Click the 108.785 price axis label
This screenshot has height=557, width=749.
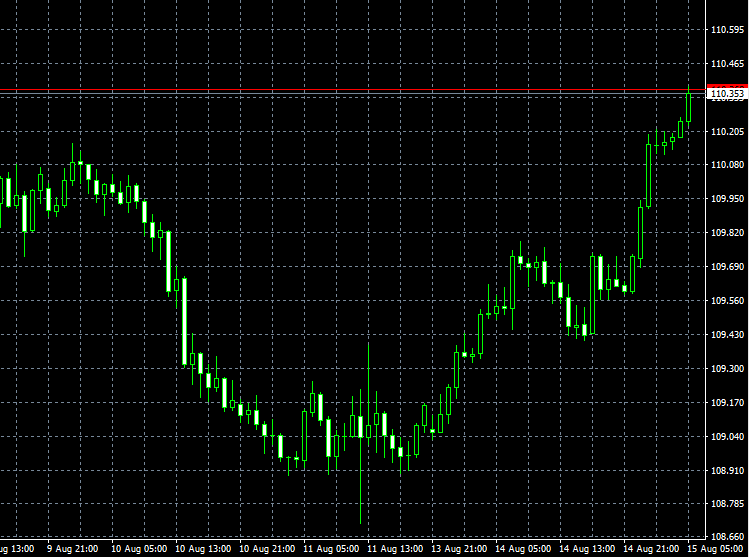728,503
